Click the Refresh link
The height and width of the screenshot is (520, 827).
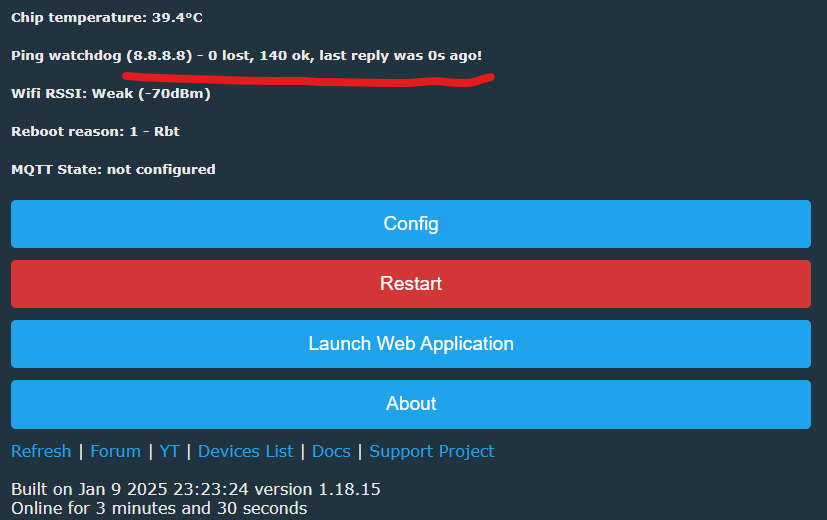[41, 451]
